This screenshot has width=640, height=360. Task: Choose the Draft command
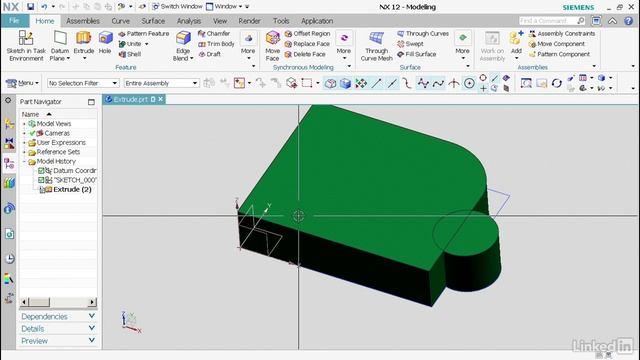tap(210, 54)
